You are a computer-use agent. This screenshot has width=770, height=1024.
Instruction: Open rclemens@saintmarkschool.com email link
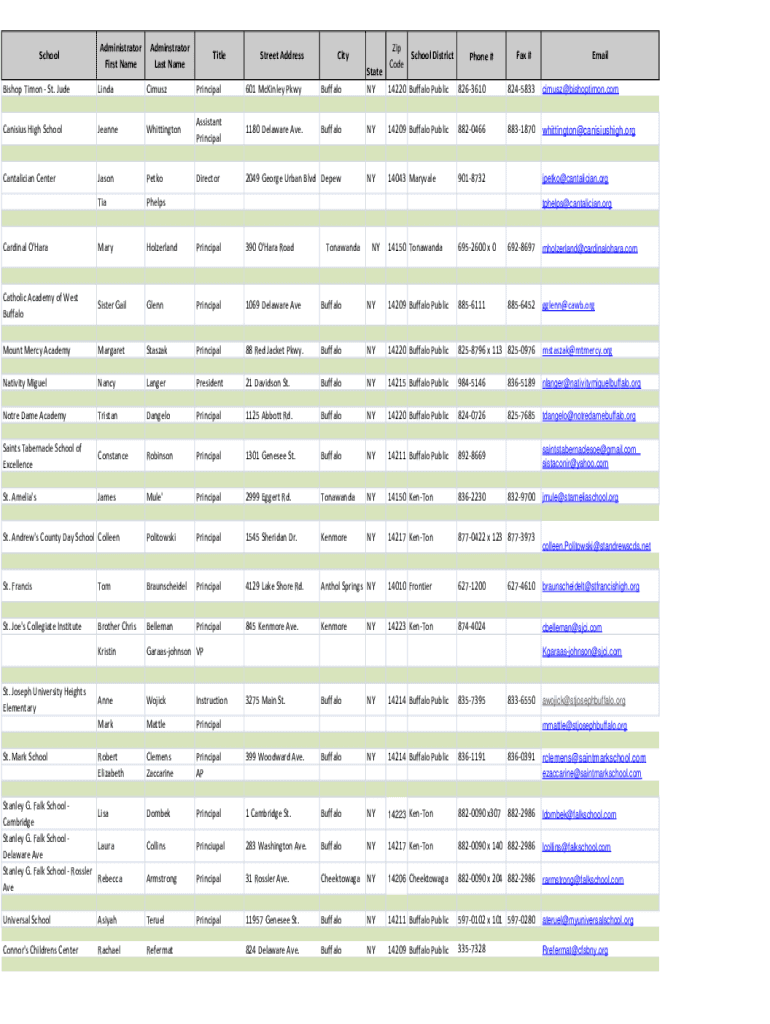[593, 758]
